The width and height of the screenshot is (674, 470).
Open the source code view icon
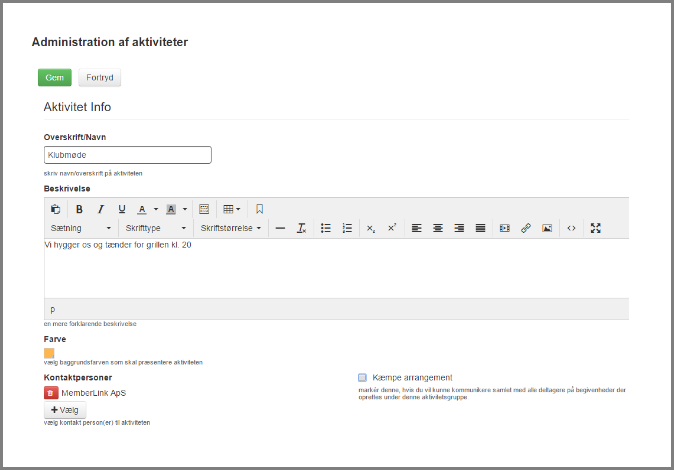[571, 228]
